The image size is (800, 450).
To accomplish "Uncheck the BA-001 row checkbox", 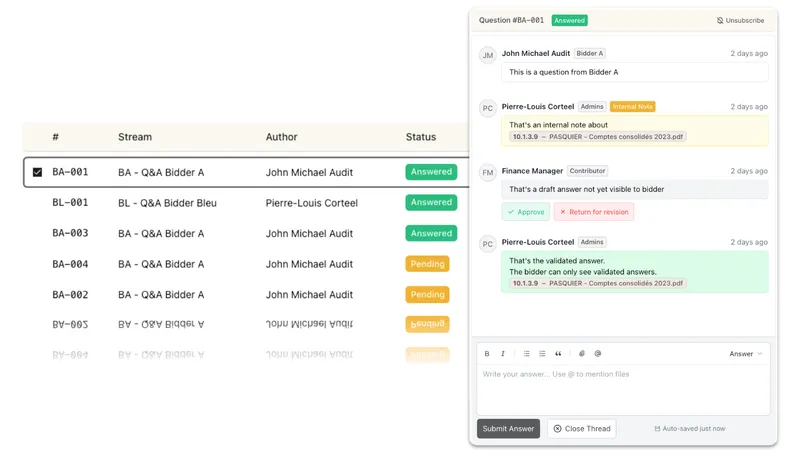I will pos(37,172).
